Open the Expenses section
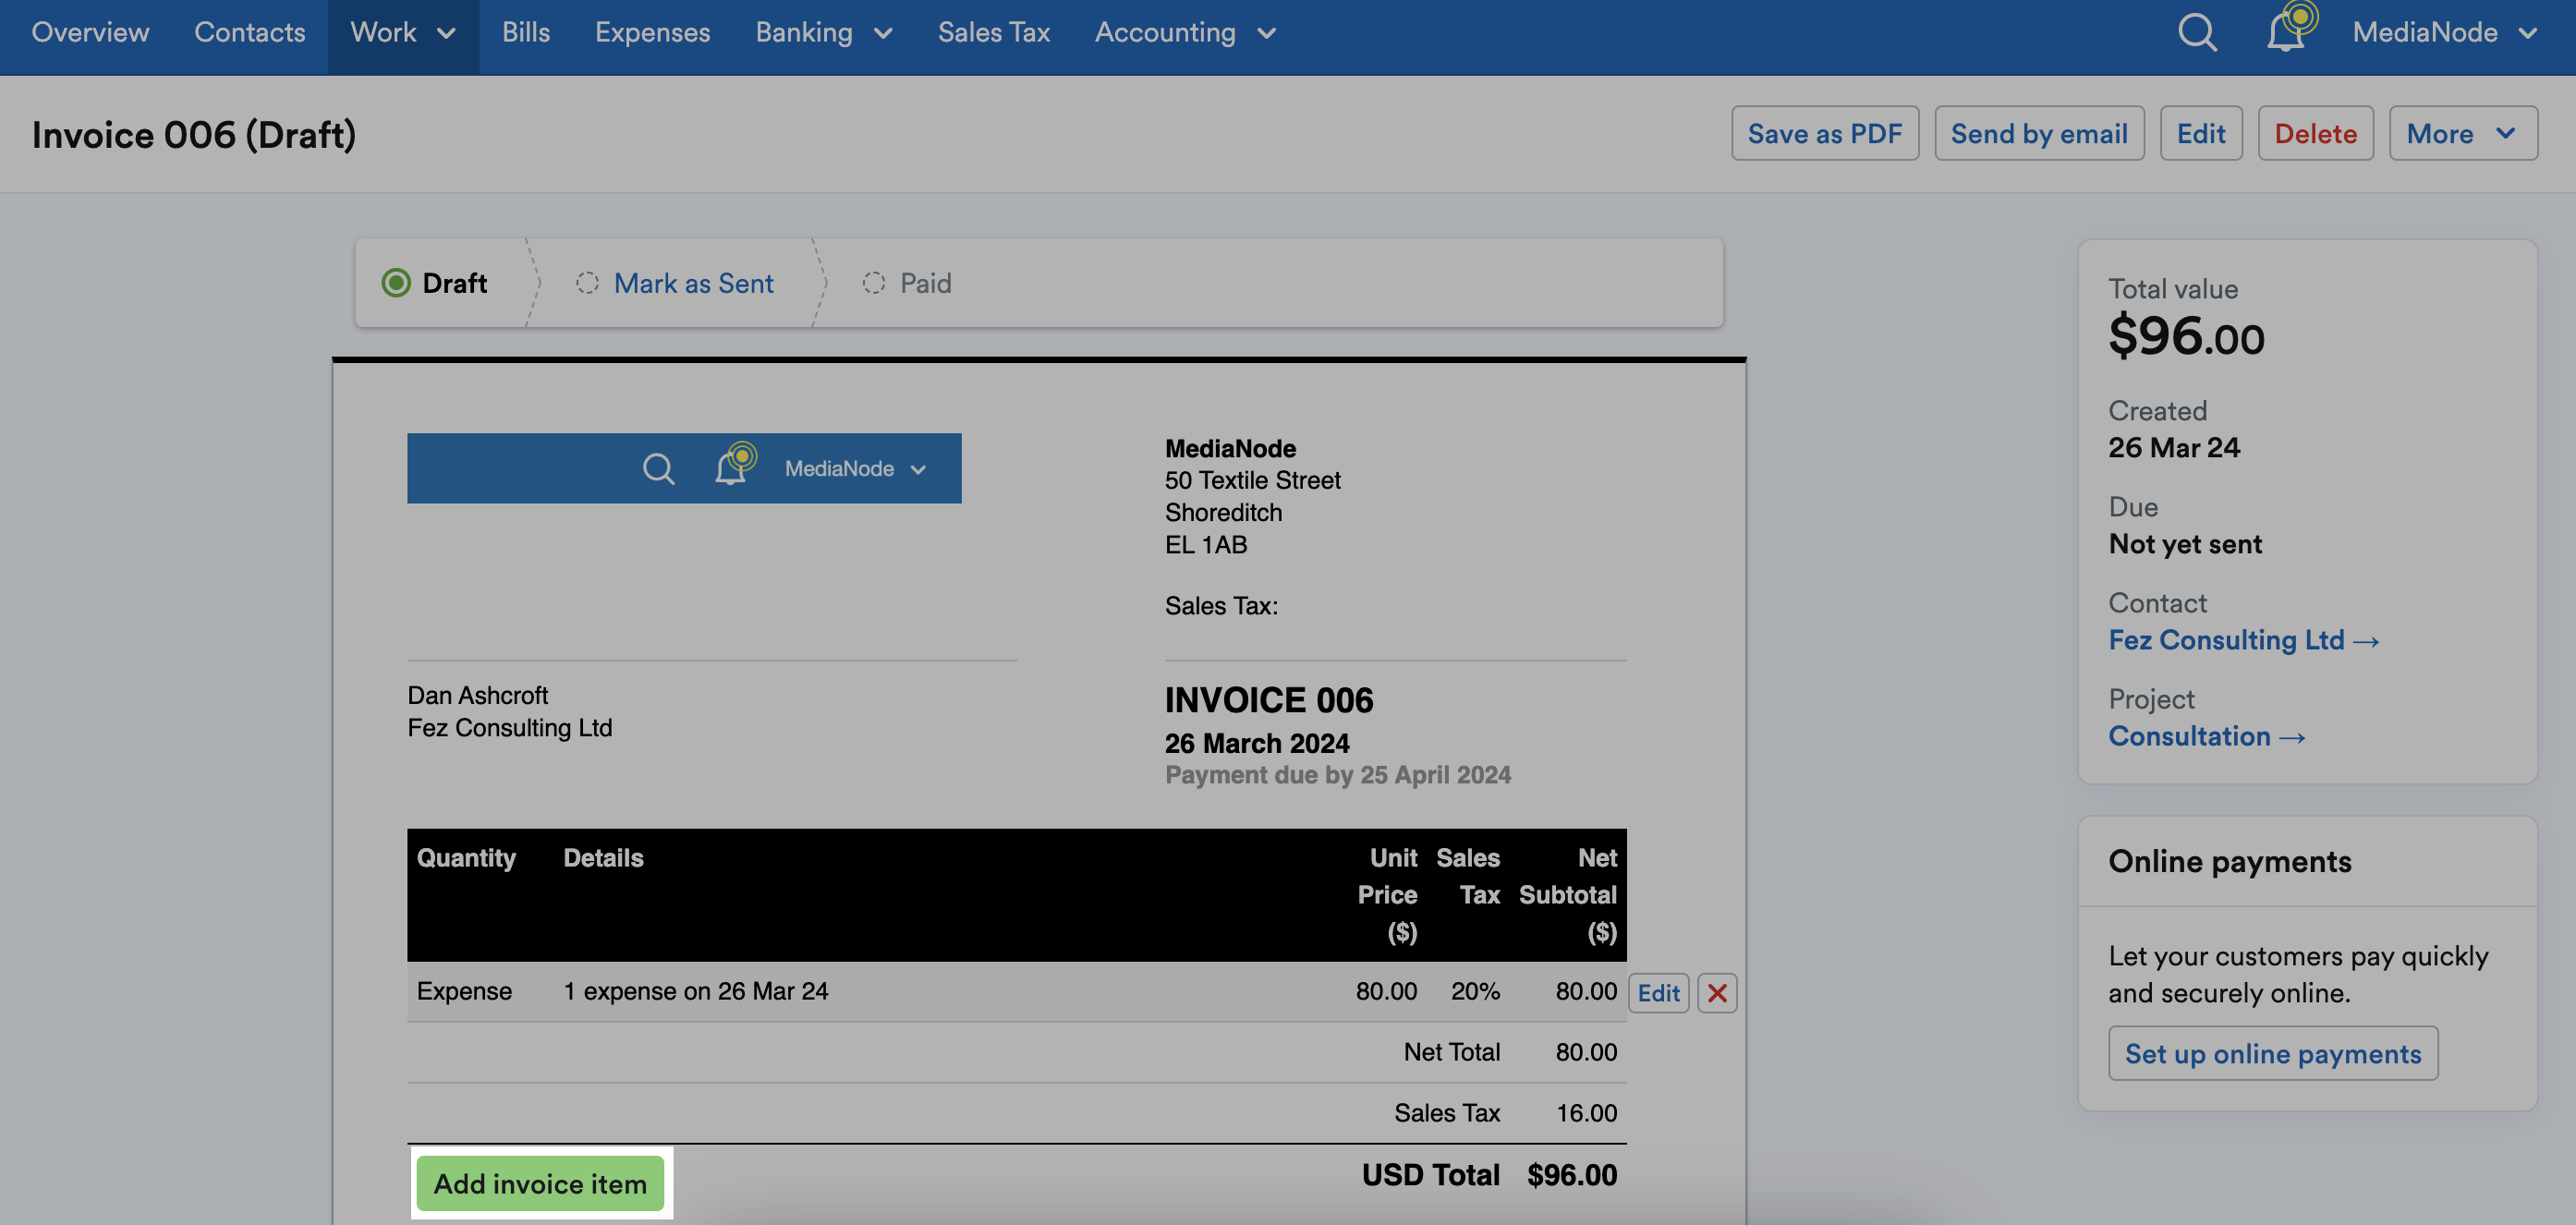The height and width of the screenshot is (1225, 2576). pos(652,32)
